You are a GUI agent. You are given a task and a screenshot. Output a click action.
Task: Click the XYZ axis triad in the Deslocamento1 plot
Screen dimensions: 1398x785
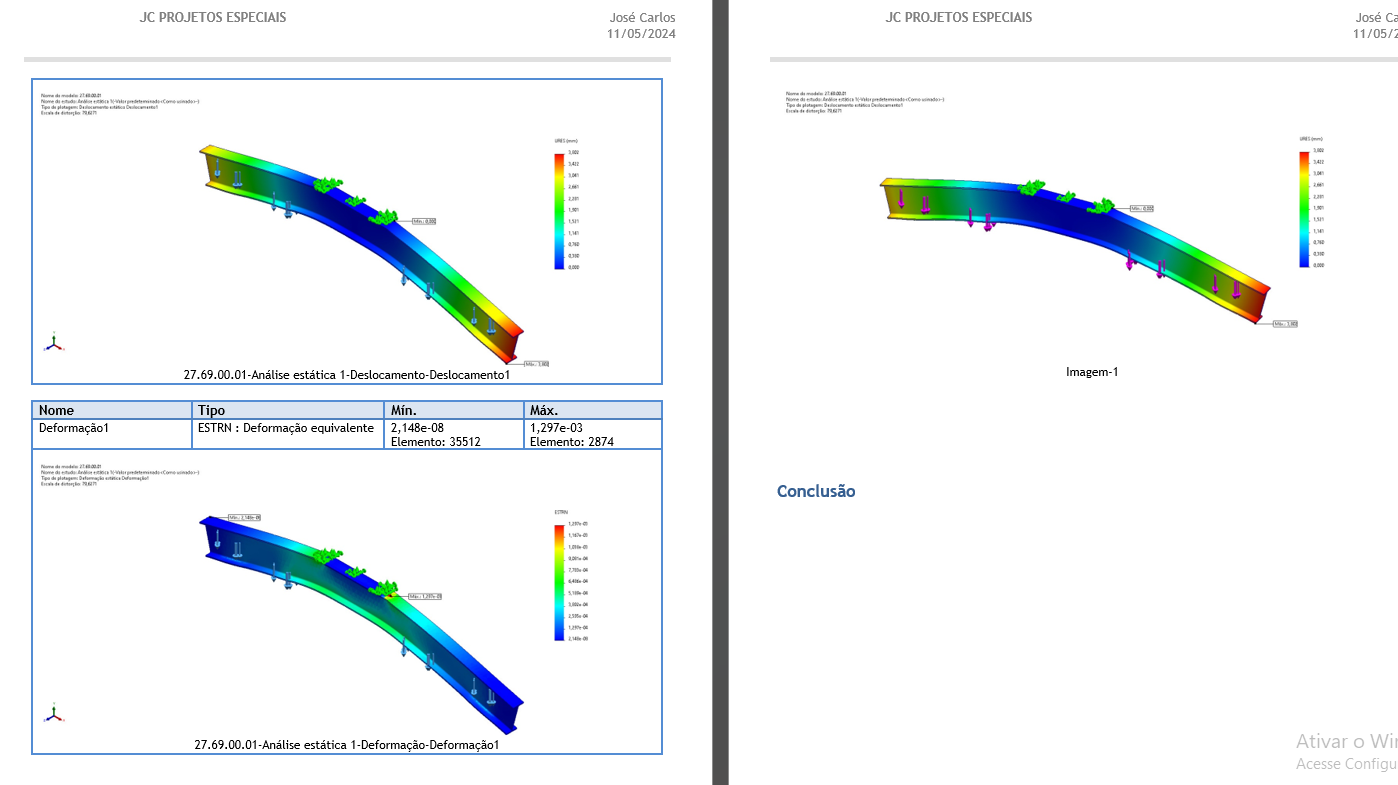click(x=54, y=343)
